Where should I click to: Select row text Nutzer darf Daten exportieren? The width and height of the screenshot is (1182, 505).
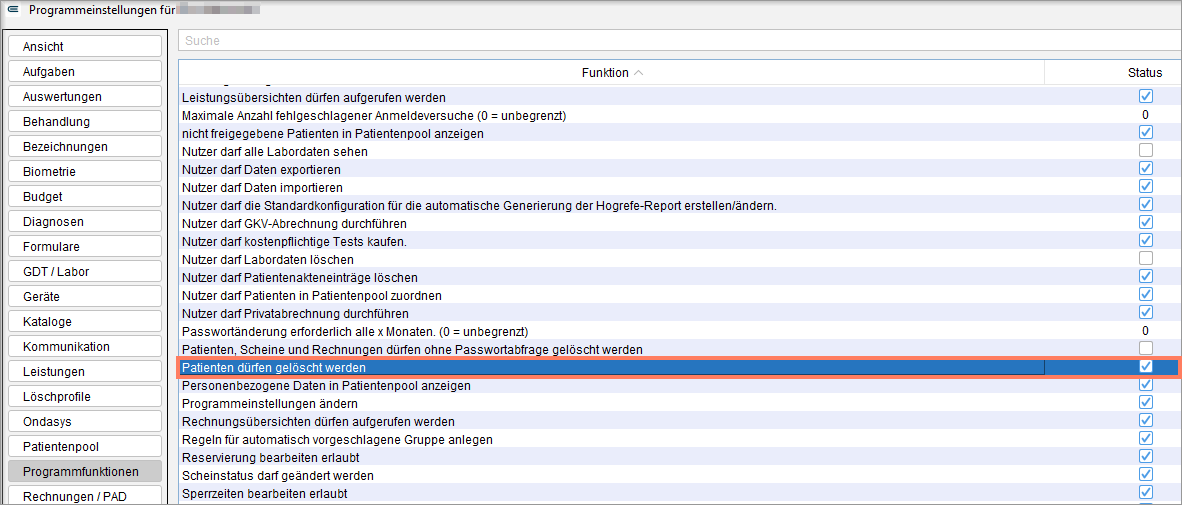(x=262, y=170)
